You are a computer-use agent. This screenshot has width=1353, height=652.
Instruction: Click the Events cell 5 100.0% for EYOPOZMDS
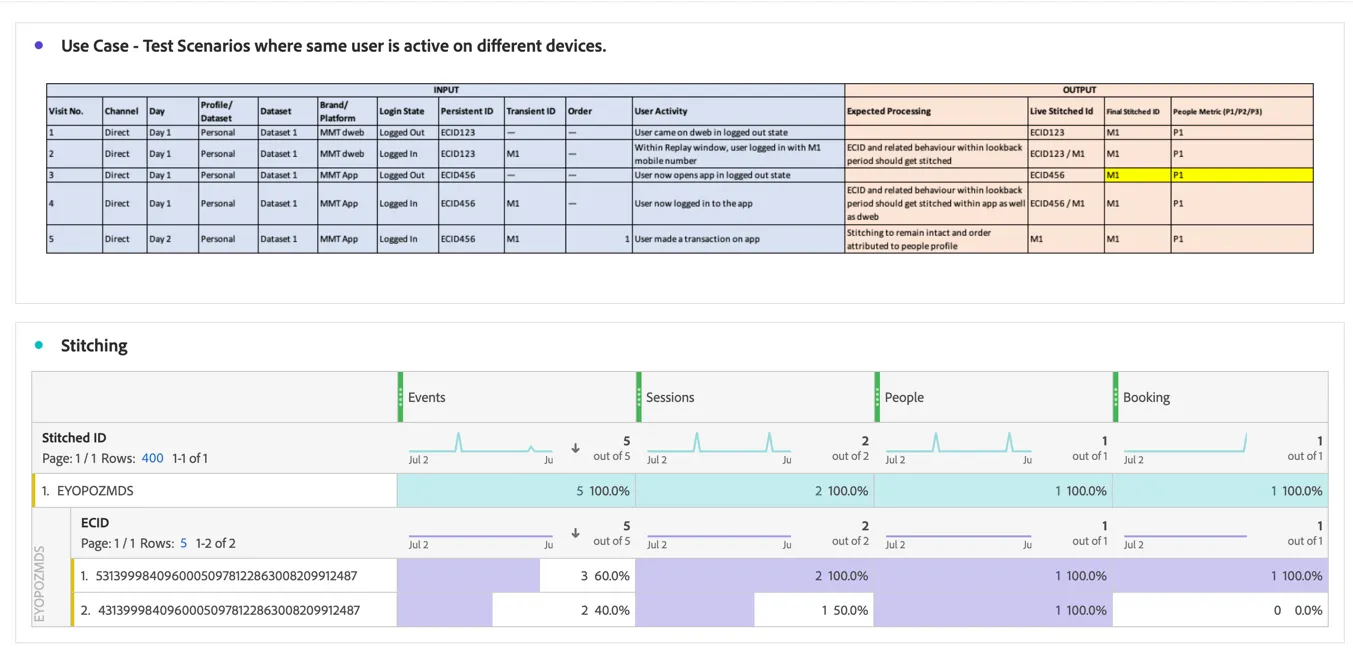point(516,491)
